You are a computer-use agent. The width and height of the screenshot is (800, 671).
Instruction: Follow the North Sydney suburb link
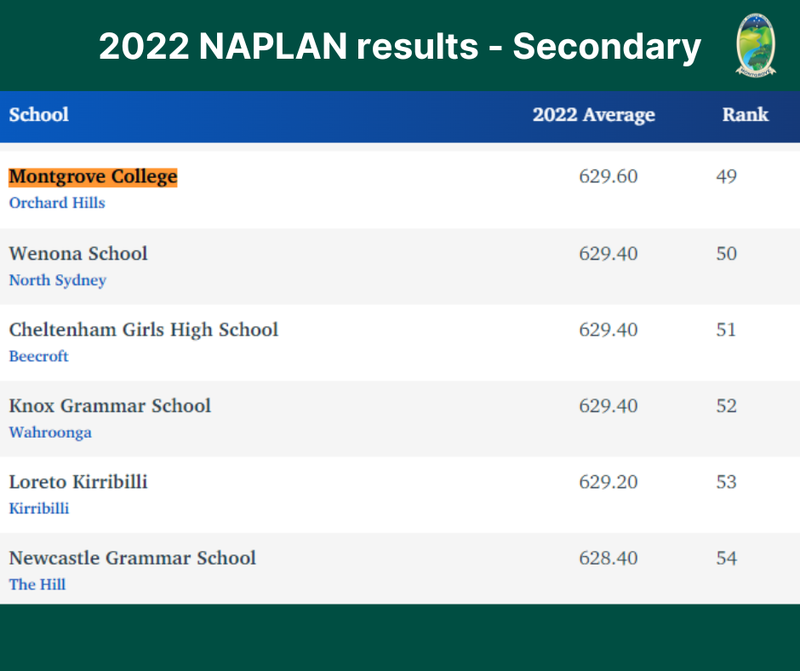(x=57, y=280)
